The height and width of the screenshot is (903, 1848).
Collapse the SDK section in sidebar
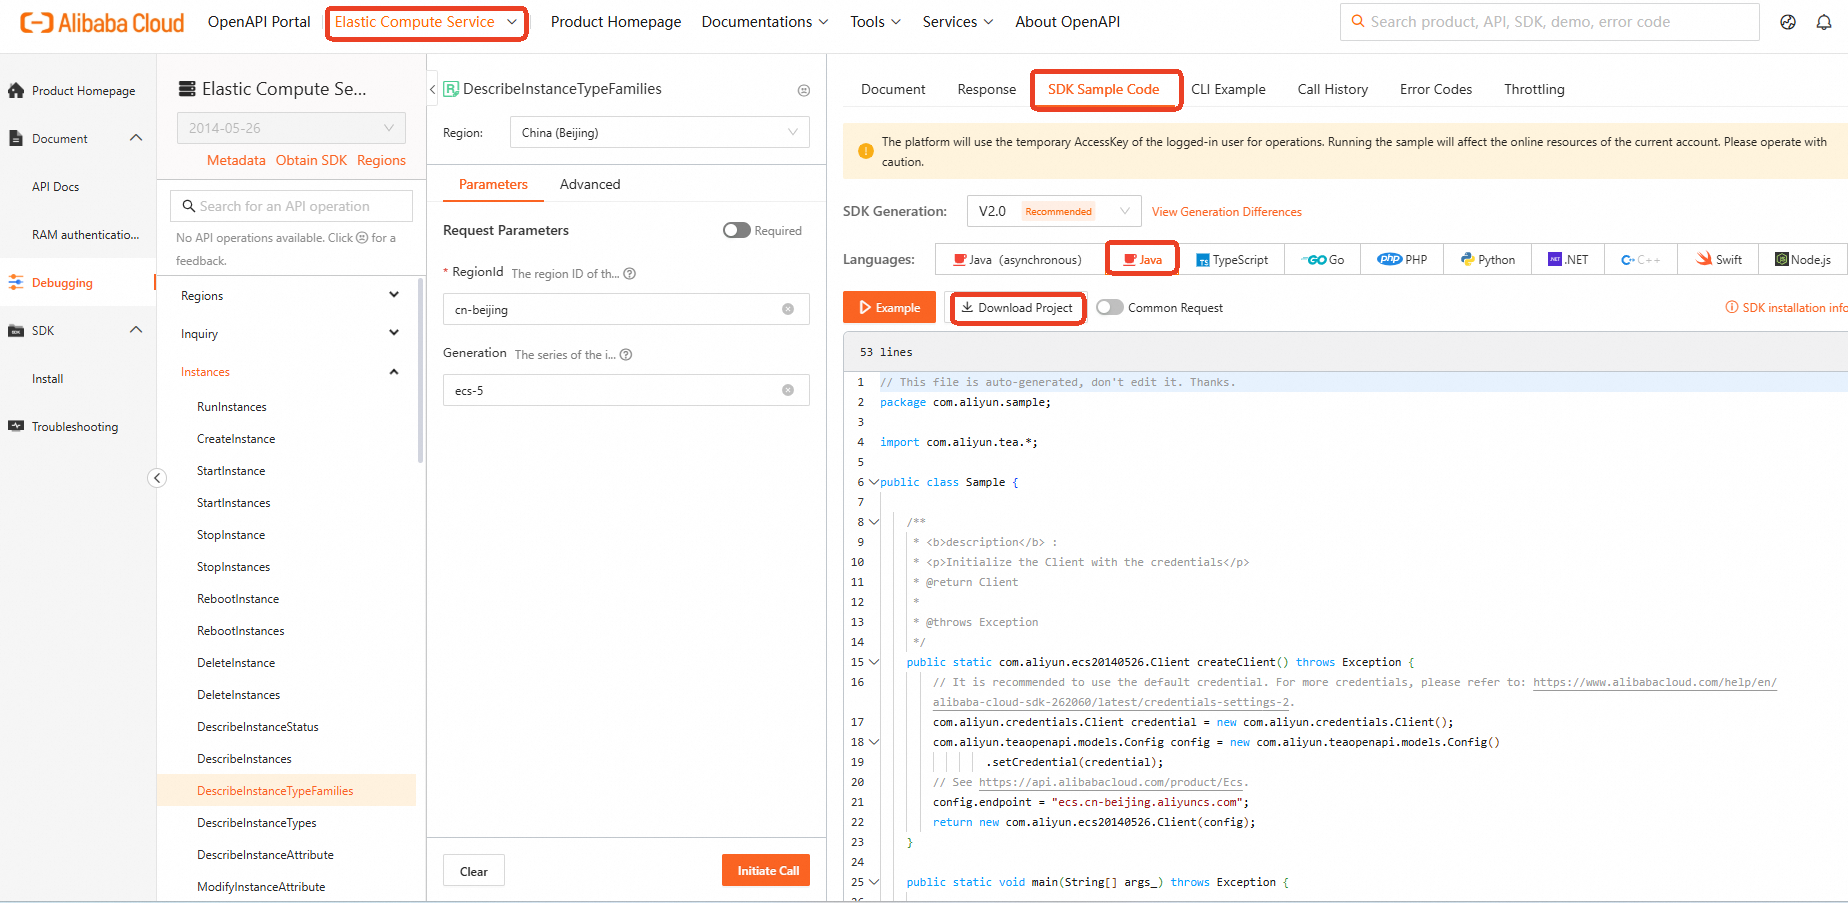[136, 330]
